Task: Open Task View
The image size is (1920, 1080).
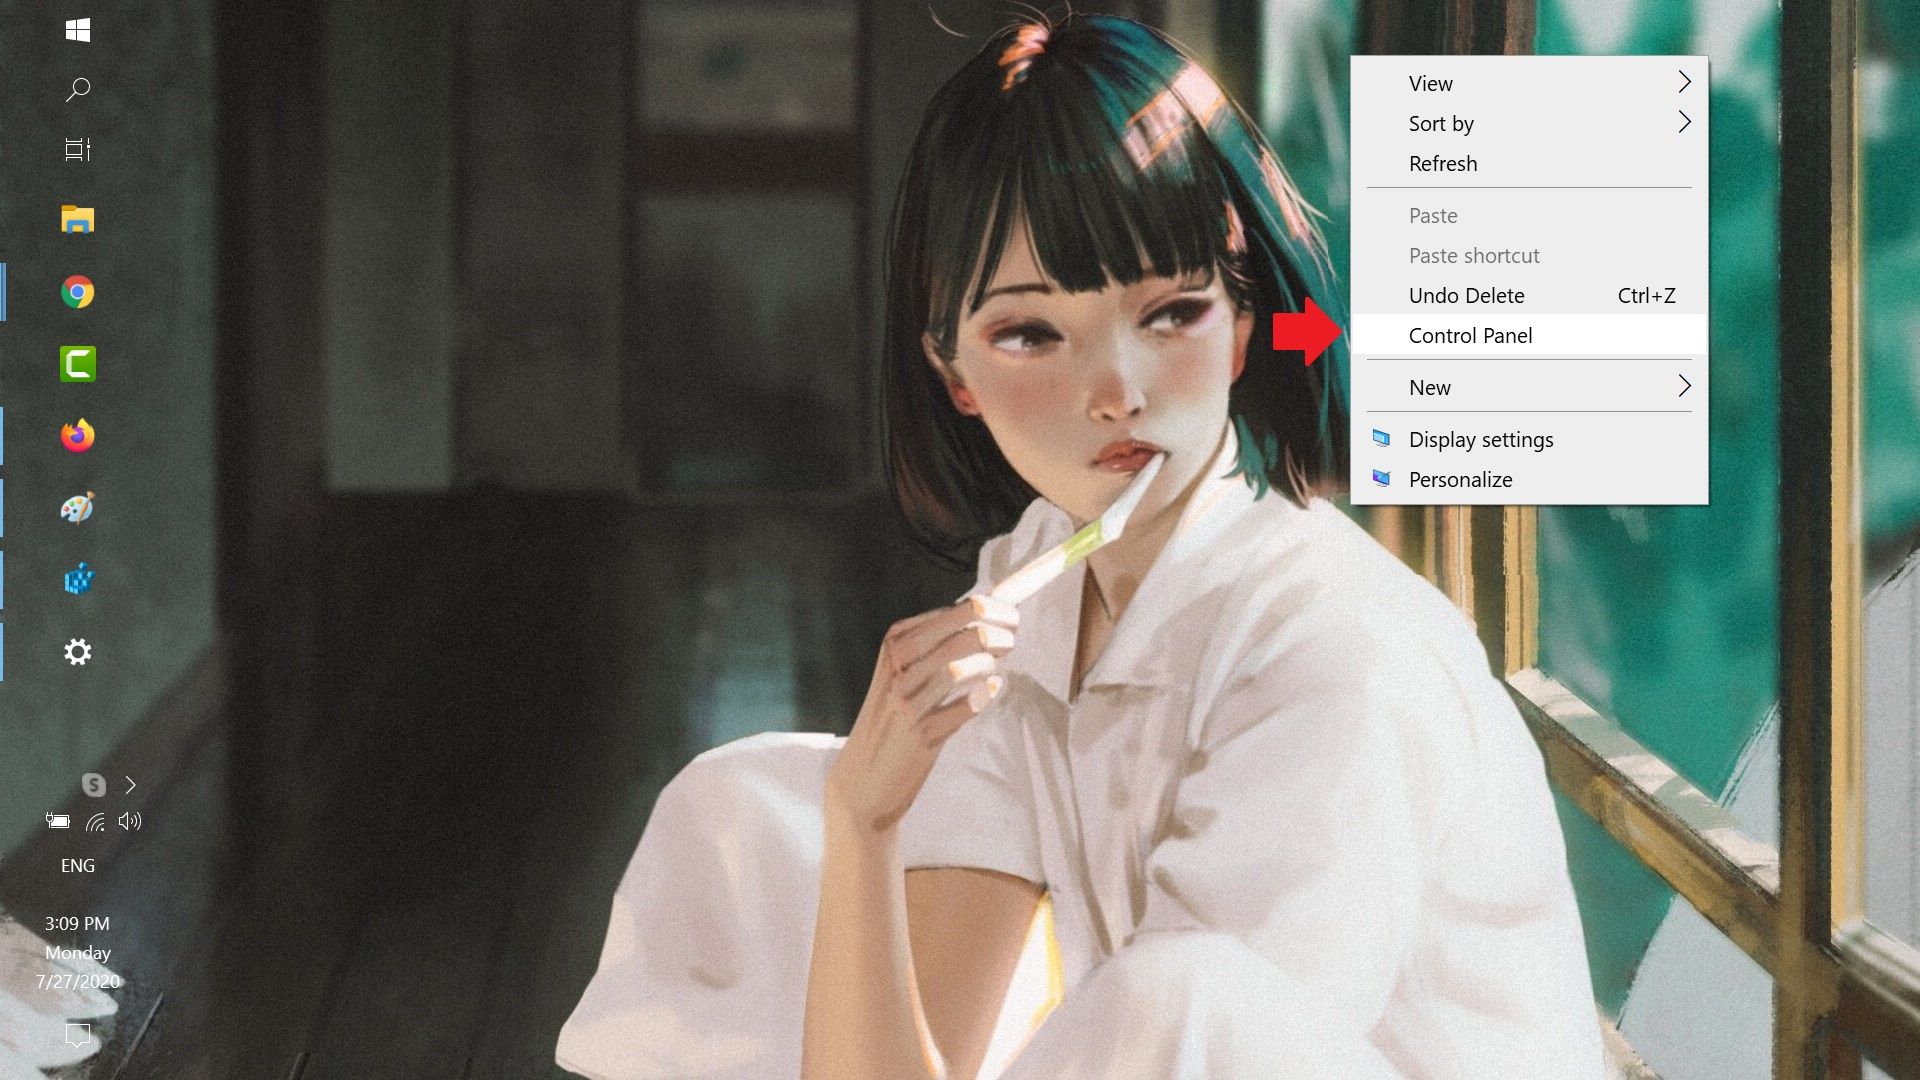Action: pos(78,150)
